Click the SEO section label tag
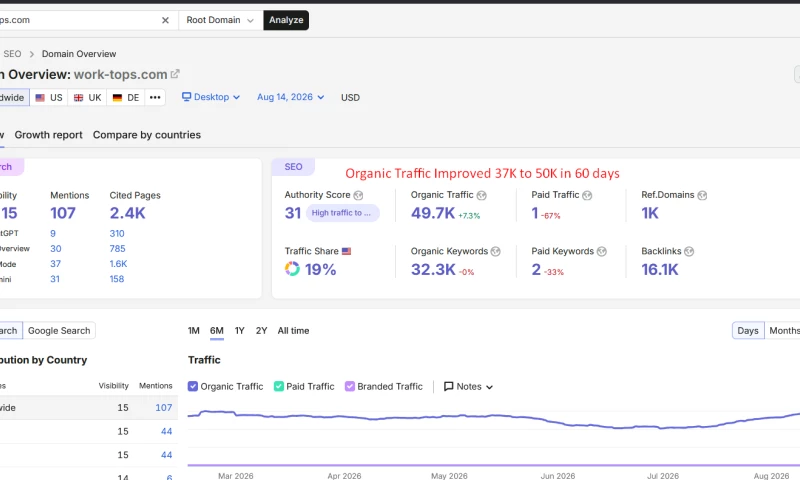 tap(293, 167)
